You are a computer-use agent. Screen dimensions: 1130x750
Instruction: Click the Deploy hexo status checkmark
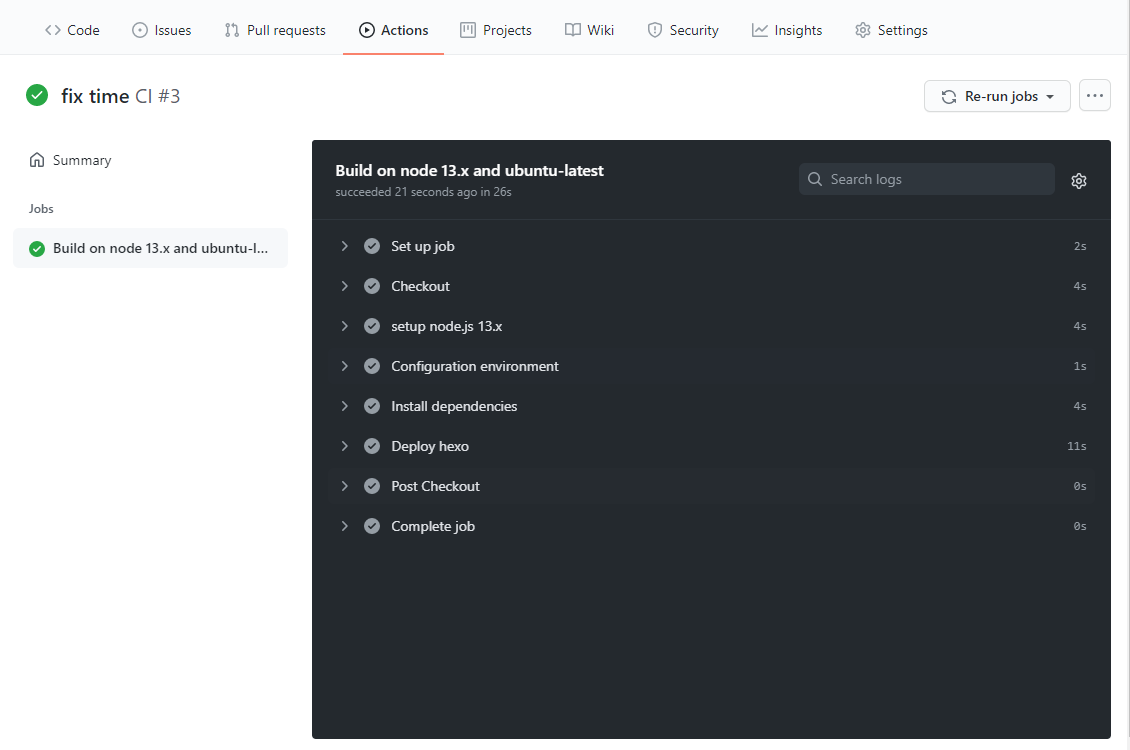point(372,446)
